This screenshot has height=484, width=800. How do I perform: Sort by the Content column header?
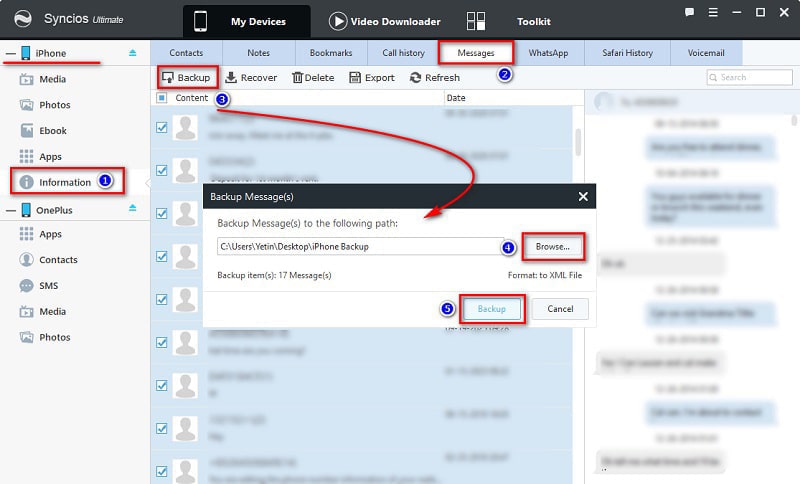(191, 97)
